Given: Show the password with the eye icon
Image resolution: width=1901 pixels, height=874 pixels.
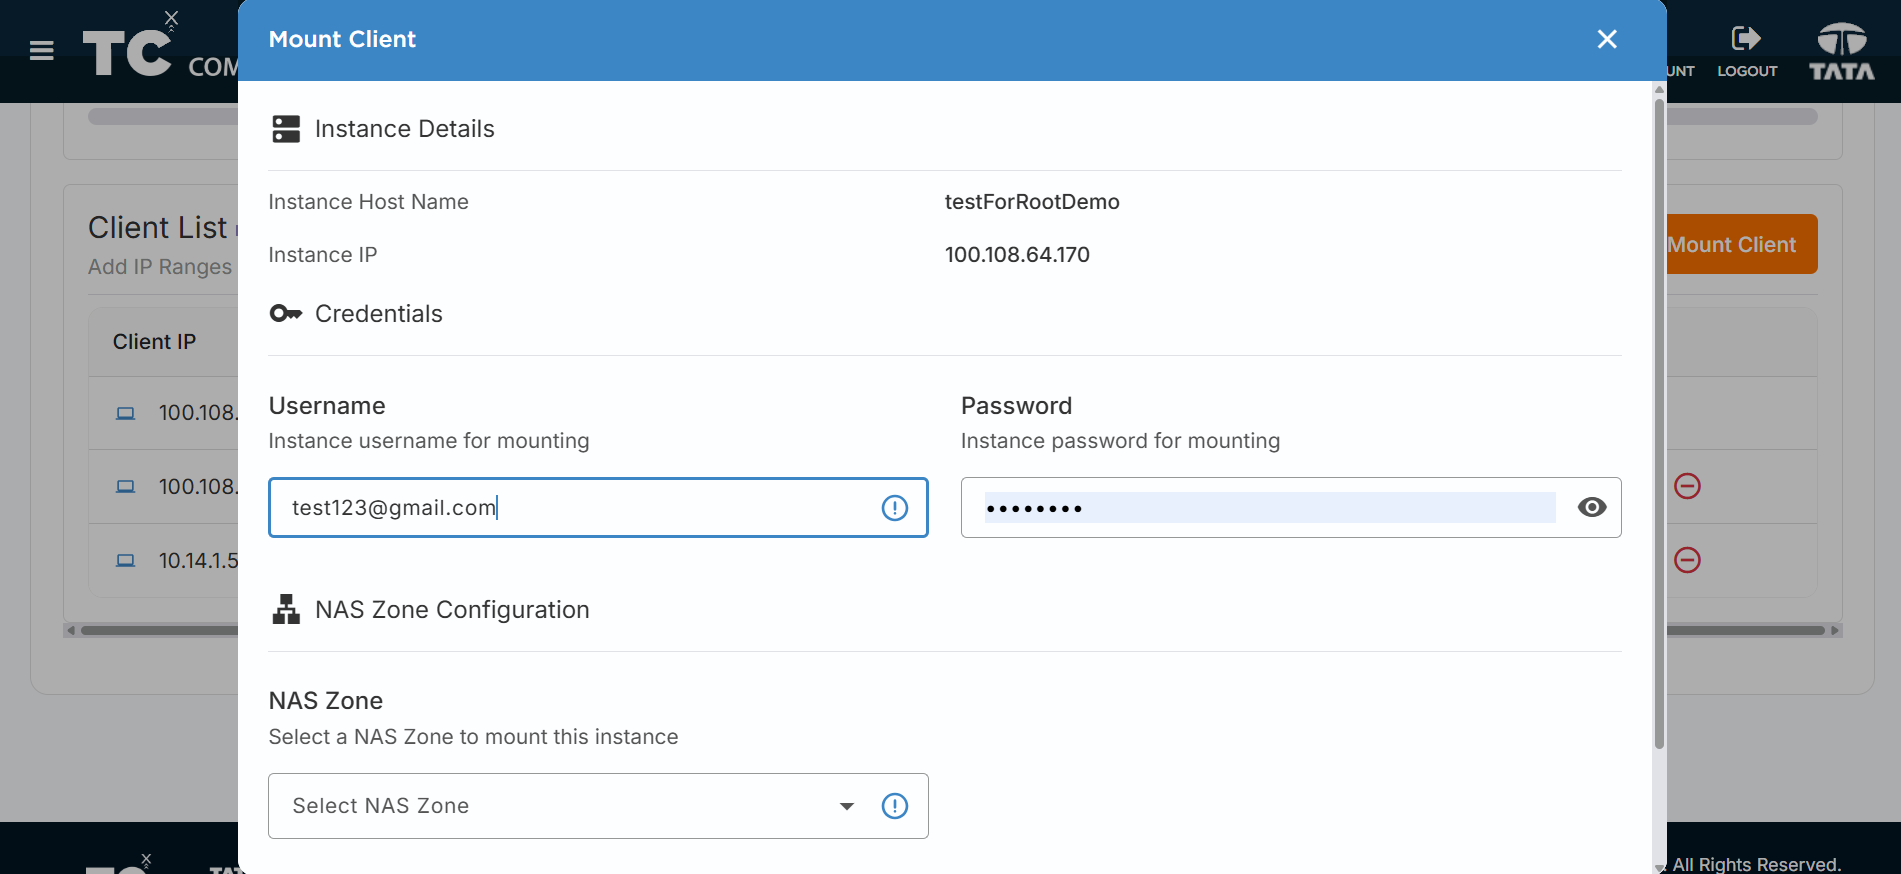Looking at the screenshot, I should [1592, 507].
